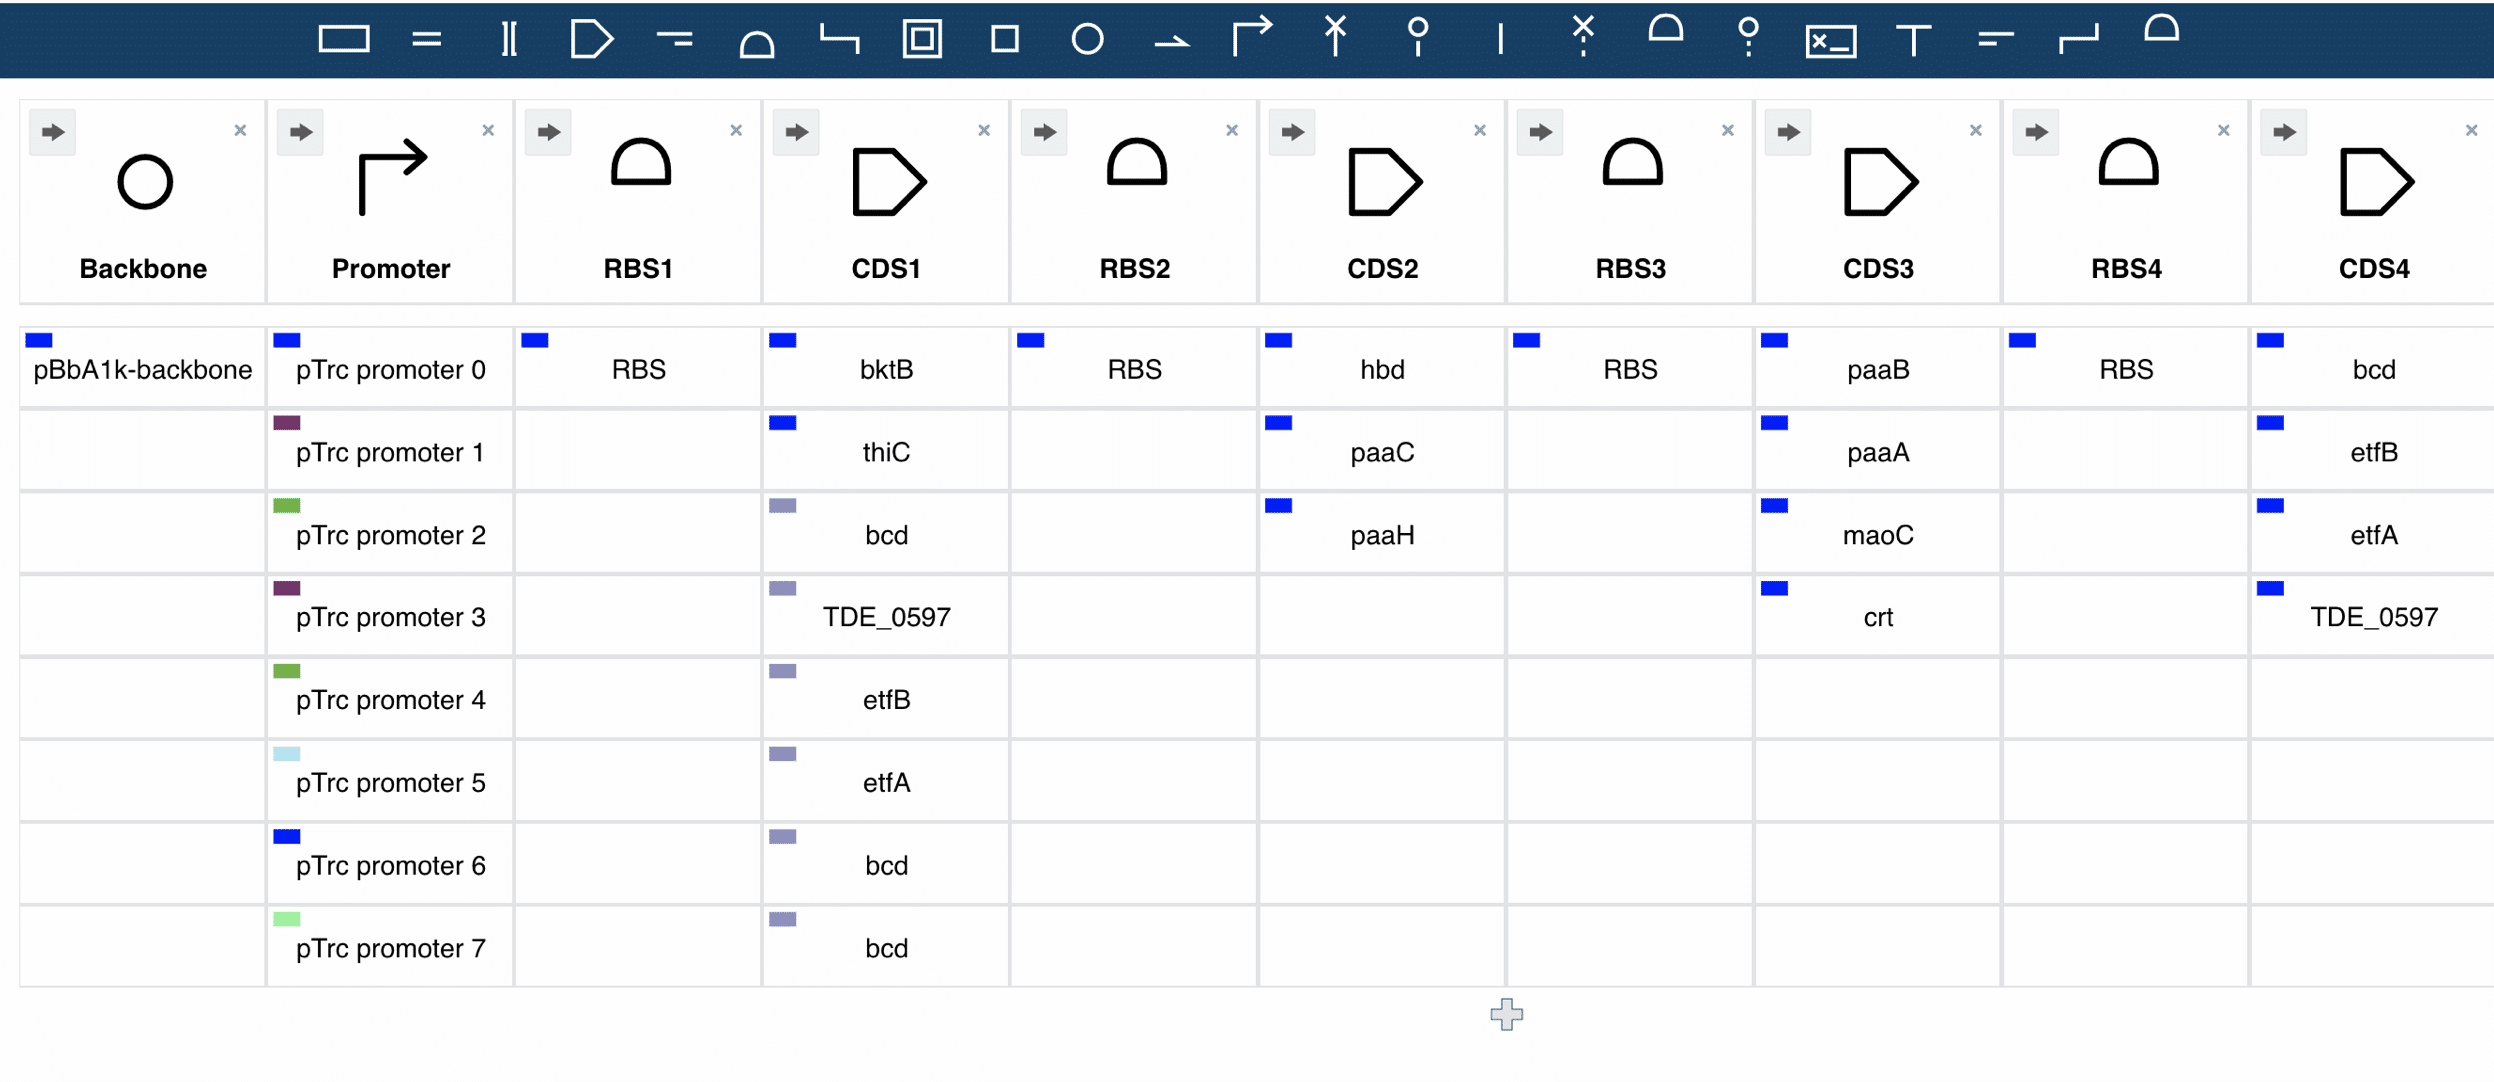
Task: Select the plain square glyph in toolbar
Action: coord(1004,40)
